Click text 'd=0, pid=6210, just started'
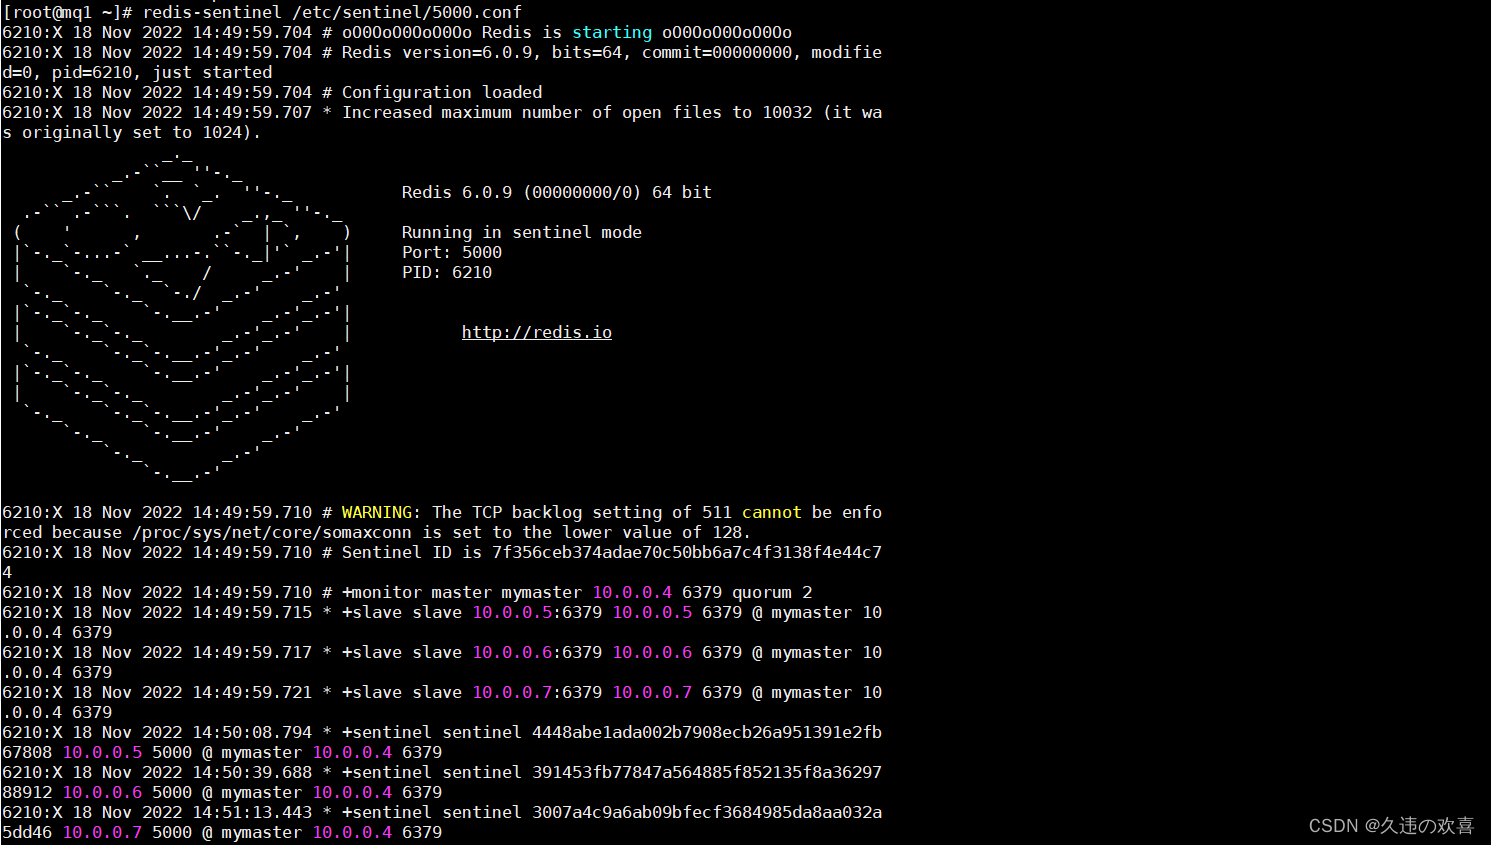This screenshot has width=1491, height=845. tap(137, 72)
